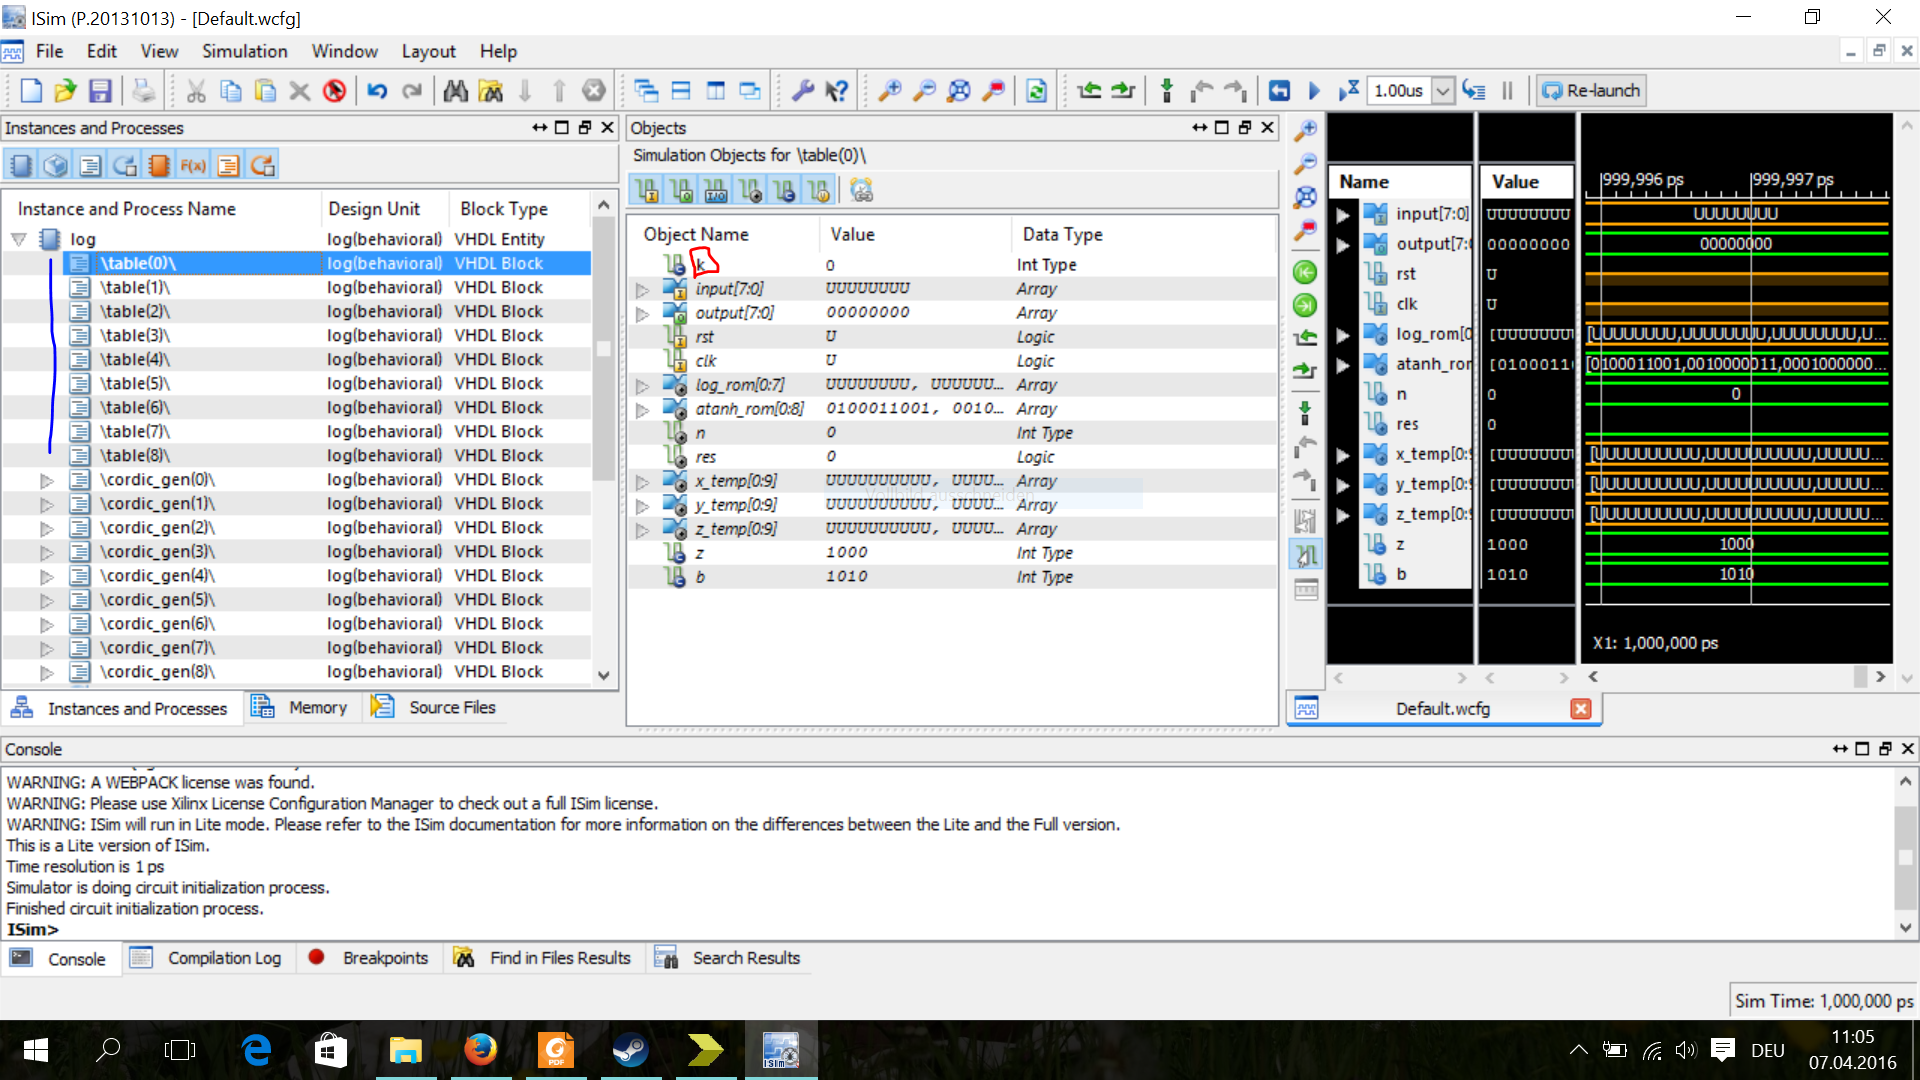
Task: Click the Zoom In toolbar icon
Action: 889,91
